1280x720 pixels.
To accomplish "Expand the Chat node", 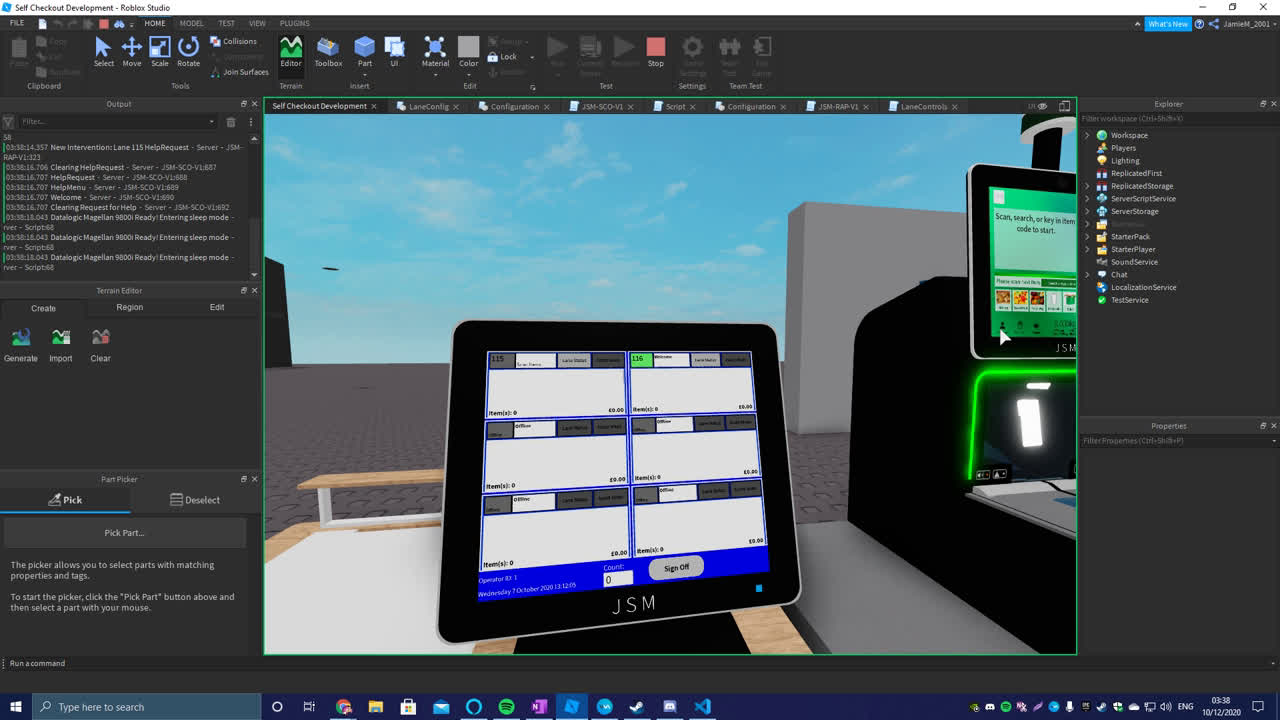I will click(1088, 275).
